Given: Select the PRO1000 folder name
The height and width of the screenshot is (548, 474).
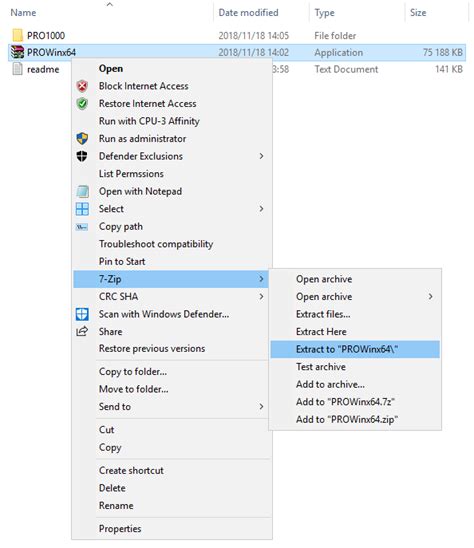Looking at the screenshot, I should [x=46, y=35].
